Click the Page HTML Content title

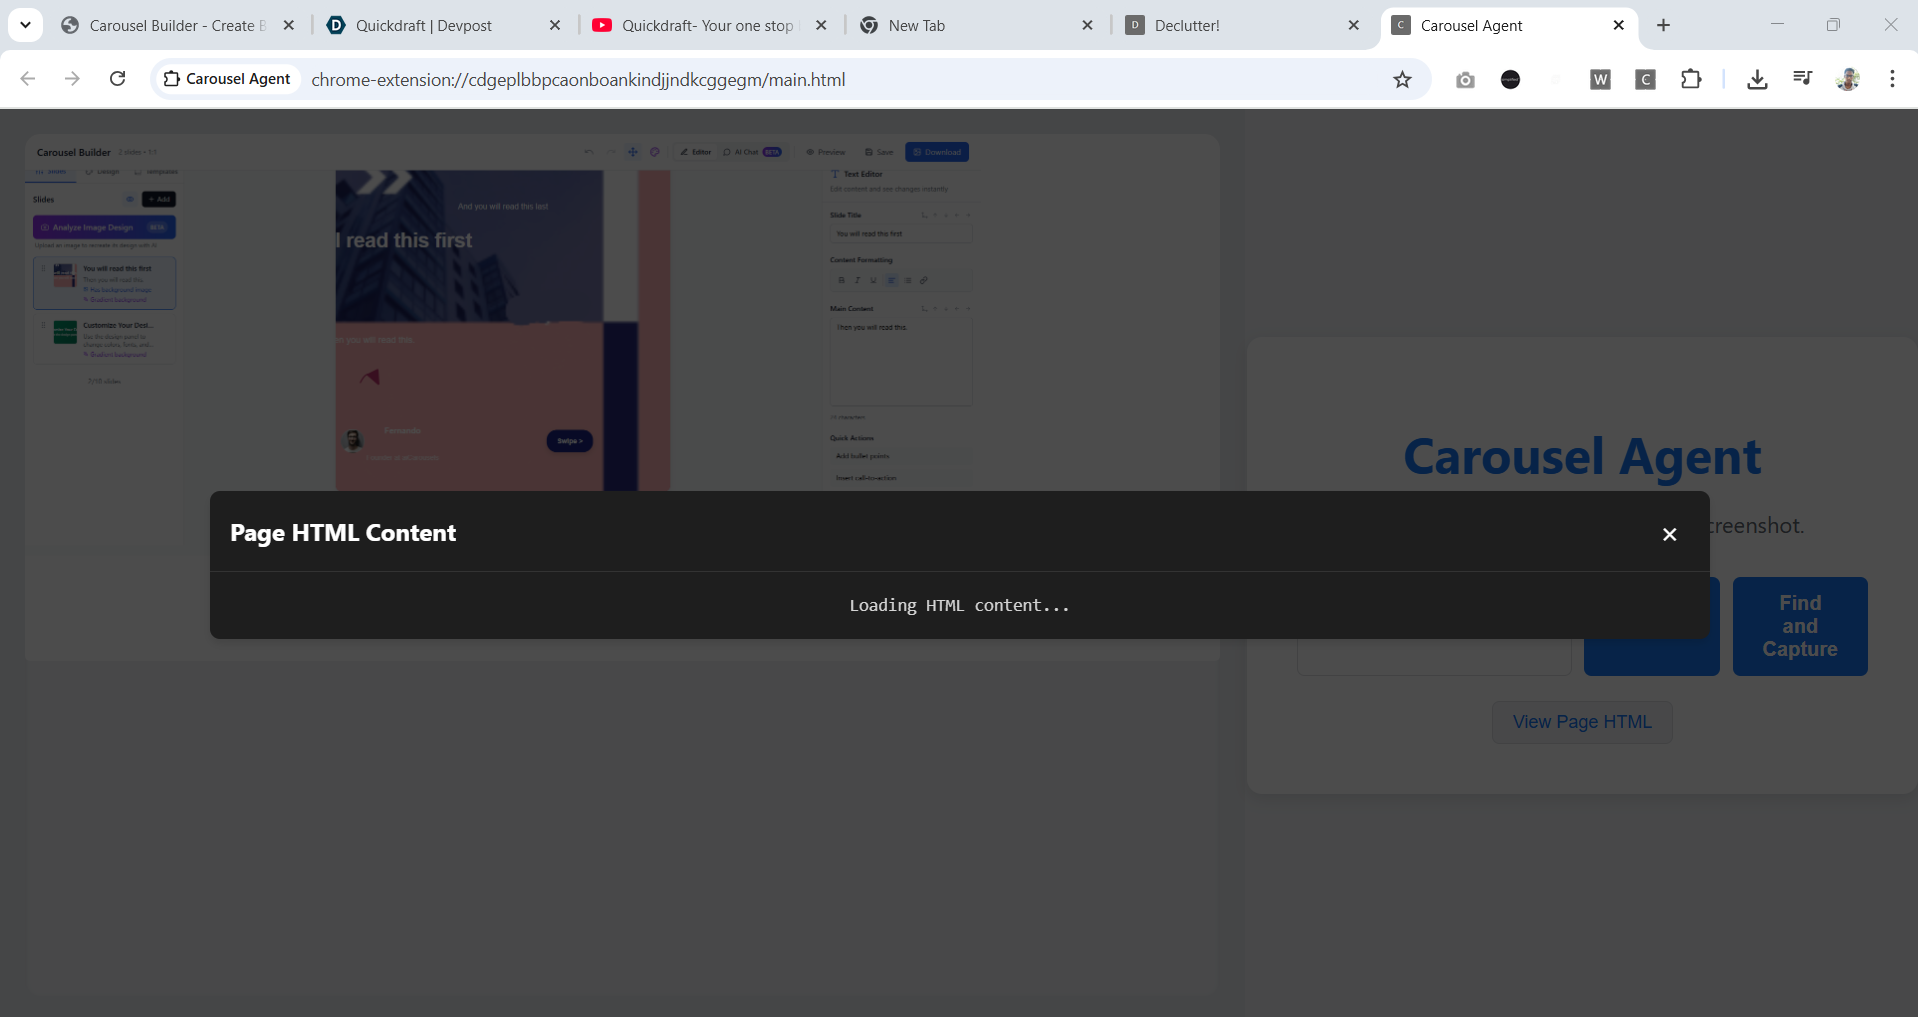point(343,533)
